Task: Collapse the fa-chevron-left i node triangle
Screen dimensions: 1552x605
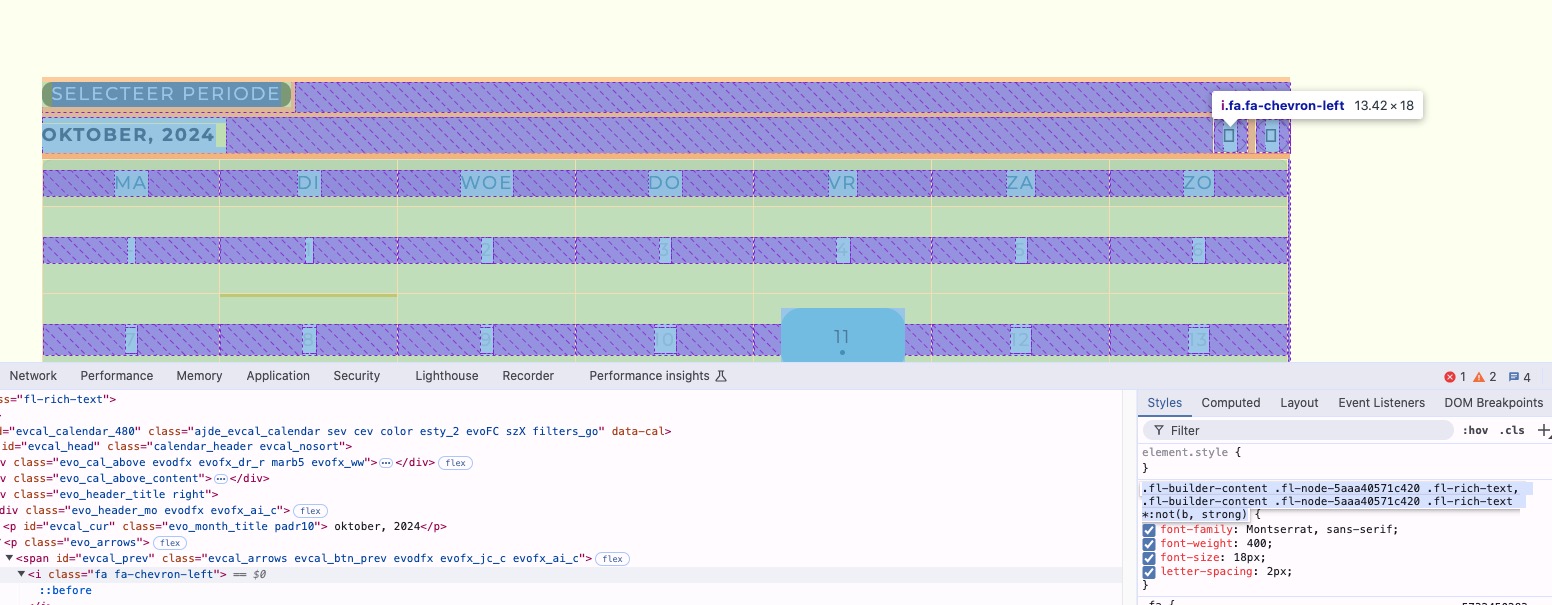Action: (x=22, y=575)
